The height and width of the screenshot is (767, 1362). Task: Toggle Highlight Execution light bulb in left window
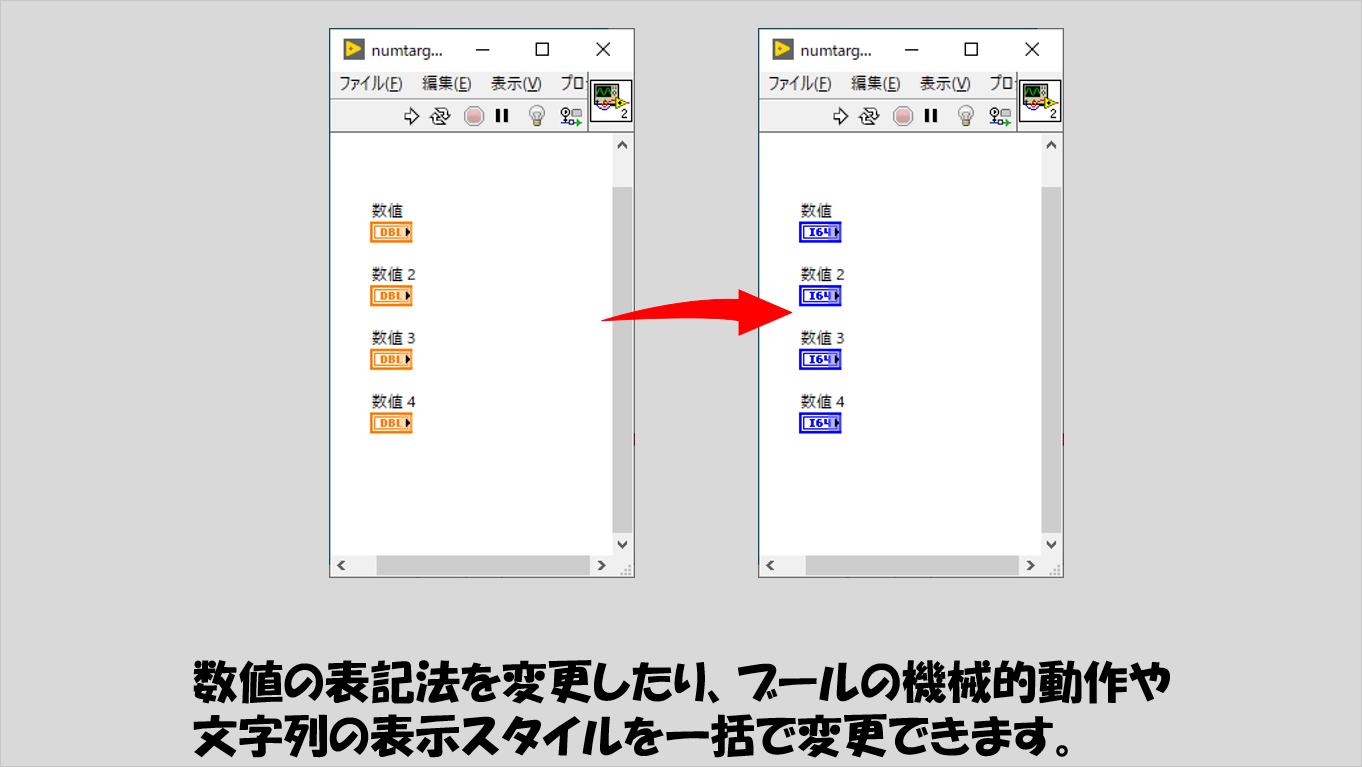pyautogui.click(x=537, y=116)
